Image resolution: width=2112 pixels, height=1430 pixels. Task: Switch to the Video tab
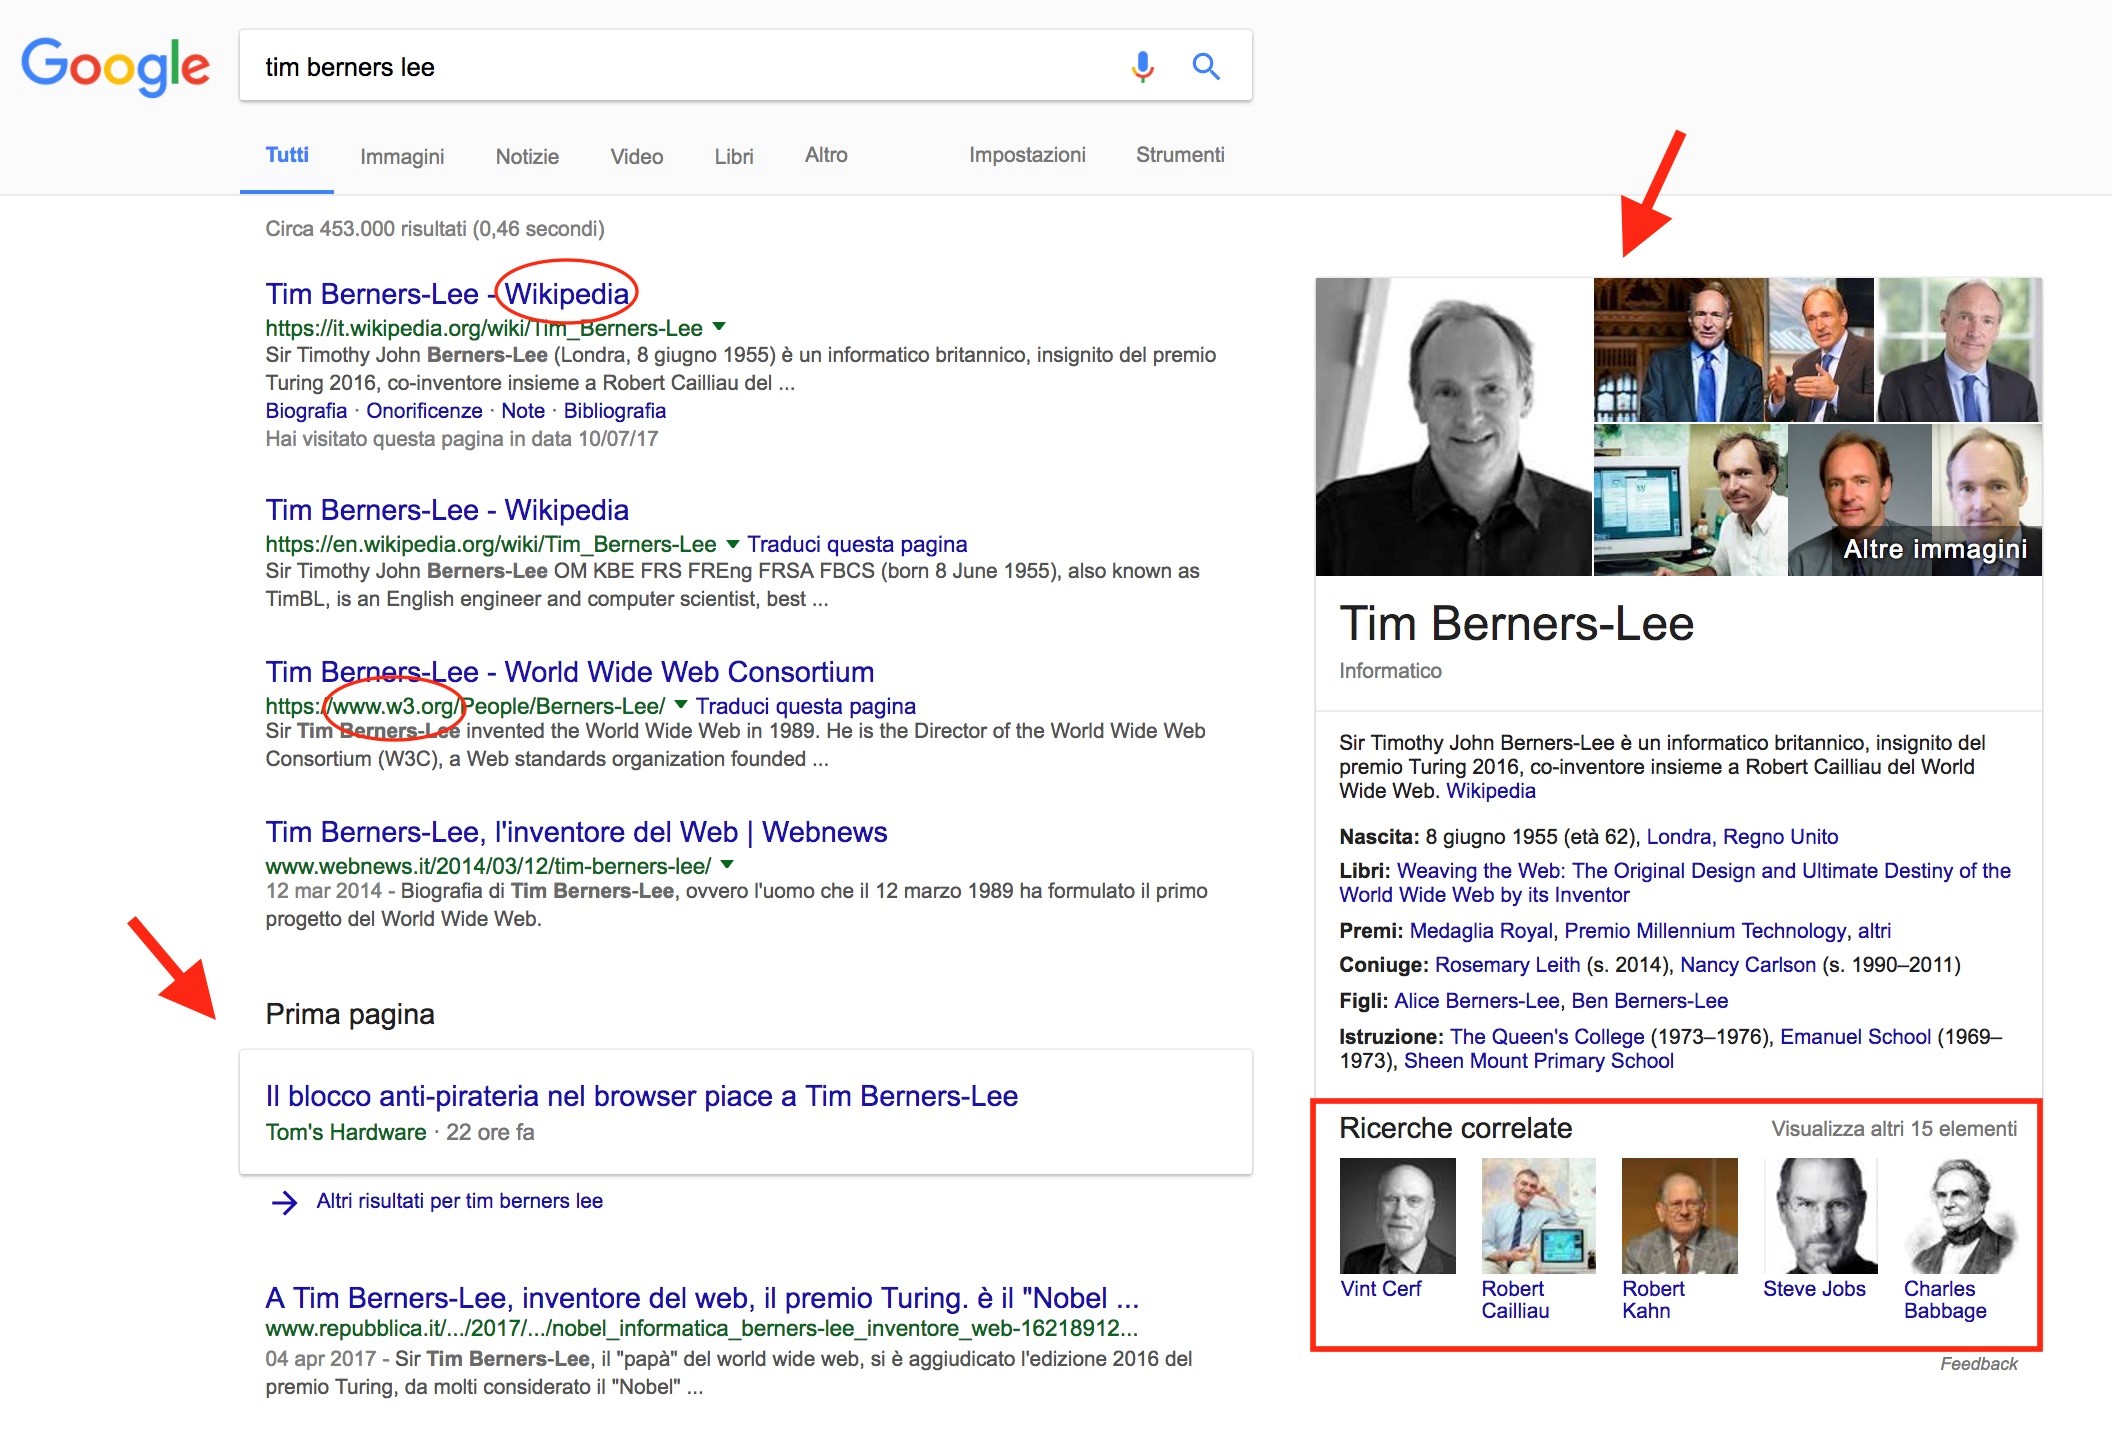point(636,156)
